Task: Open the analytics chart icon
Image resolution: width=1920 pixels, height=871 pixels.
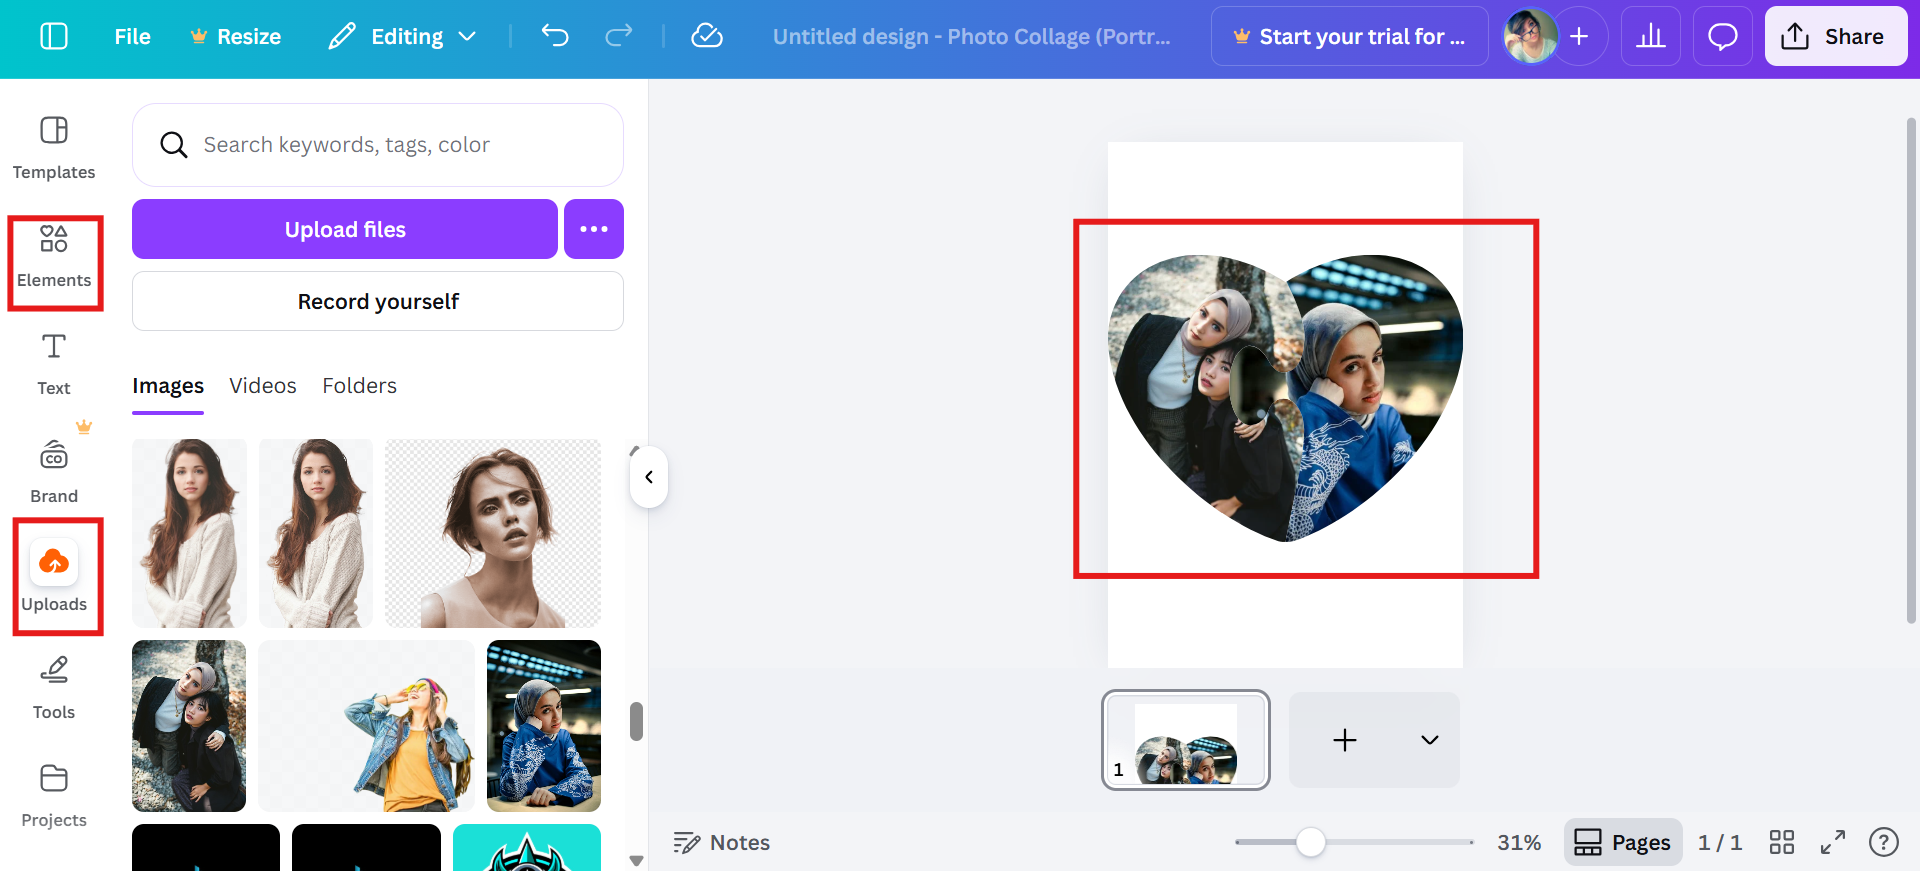Action: [1651, 37]
